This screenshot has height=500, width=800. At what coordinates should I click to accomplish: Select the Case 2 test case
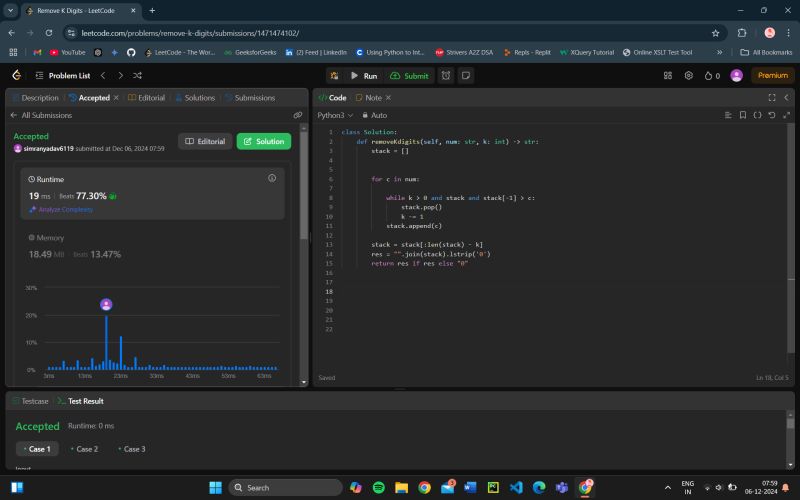85,449
